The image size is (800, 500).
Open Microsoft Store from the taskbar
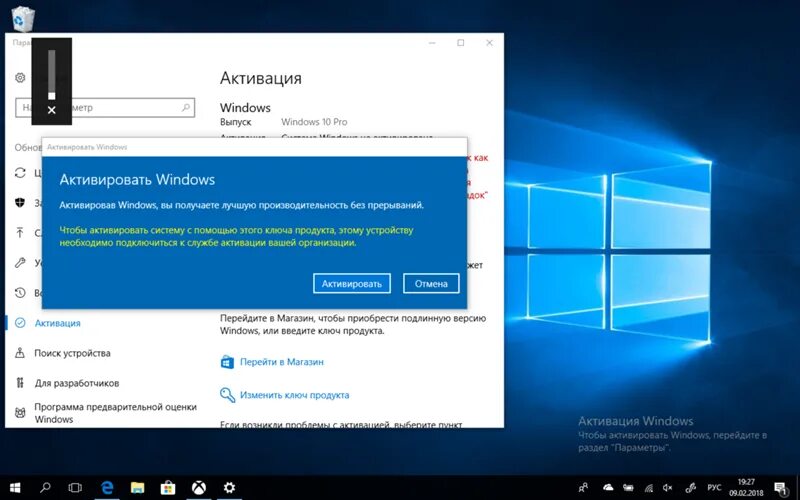point(168,488)
